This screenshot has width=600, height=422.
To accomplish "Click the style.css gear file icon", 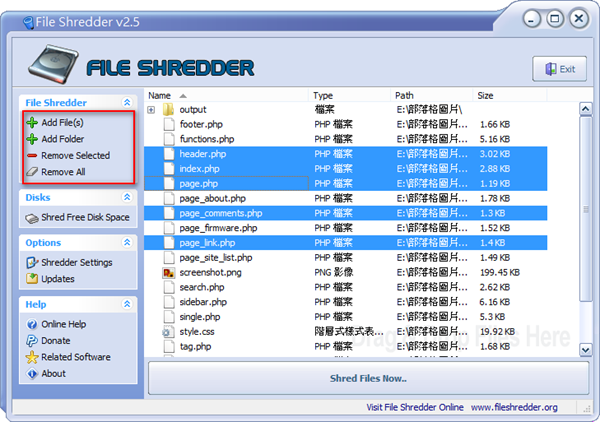I will tap(167, 332).
